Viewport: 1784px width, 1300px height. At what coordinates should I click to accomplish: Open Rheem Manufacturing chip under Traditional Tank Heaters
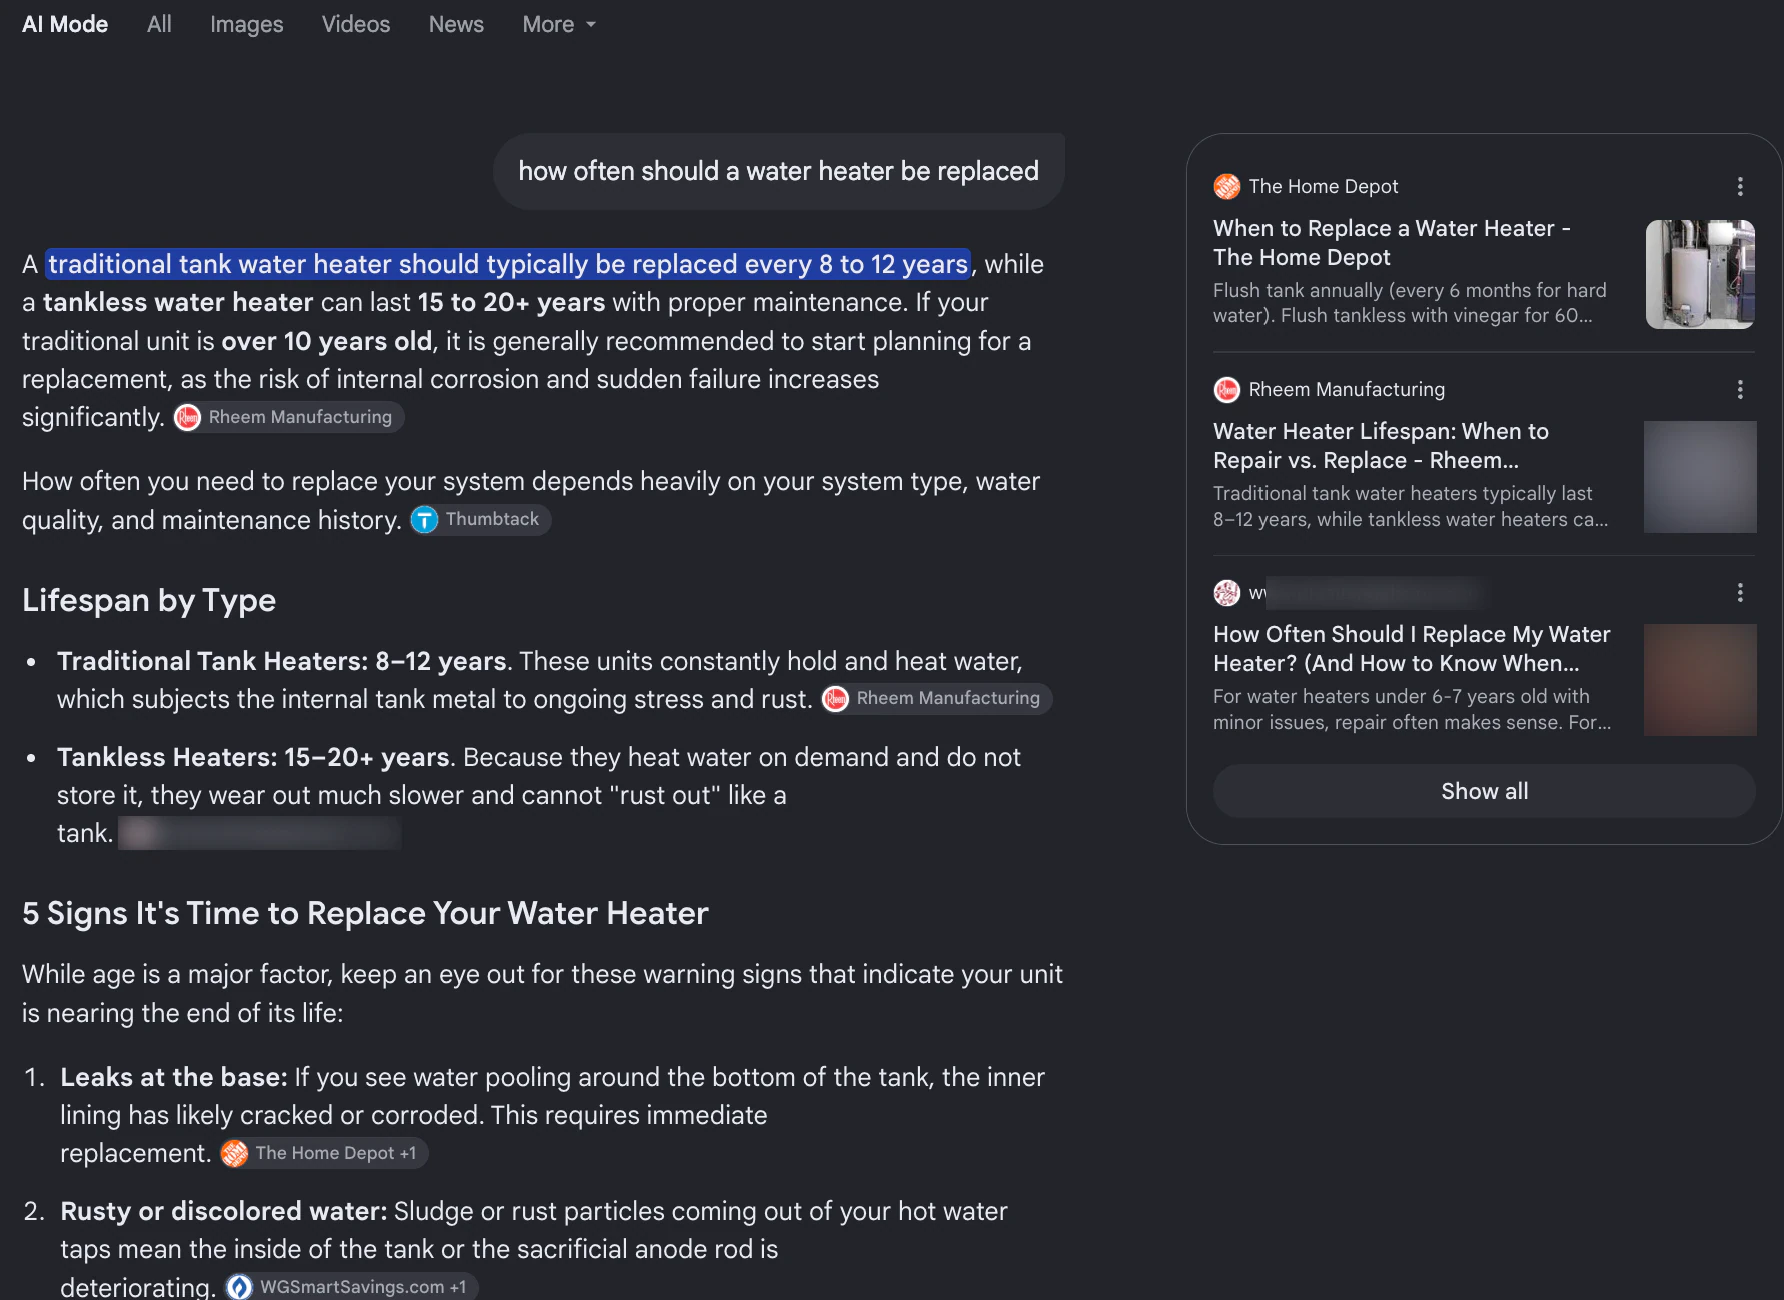936,698
